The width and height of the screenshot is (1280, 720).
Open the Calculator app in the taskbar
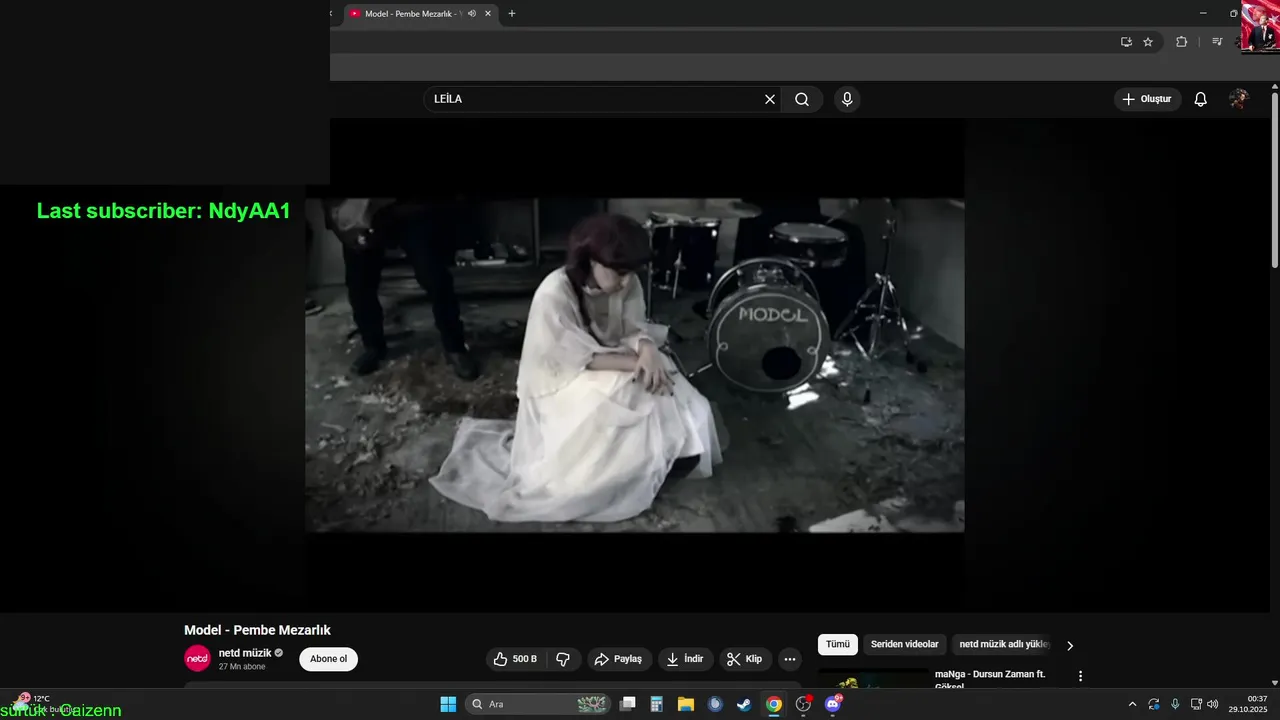pos(657,704)
